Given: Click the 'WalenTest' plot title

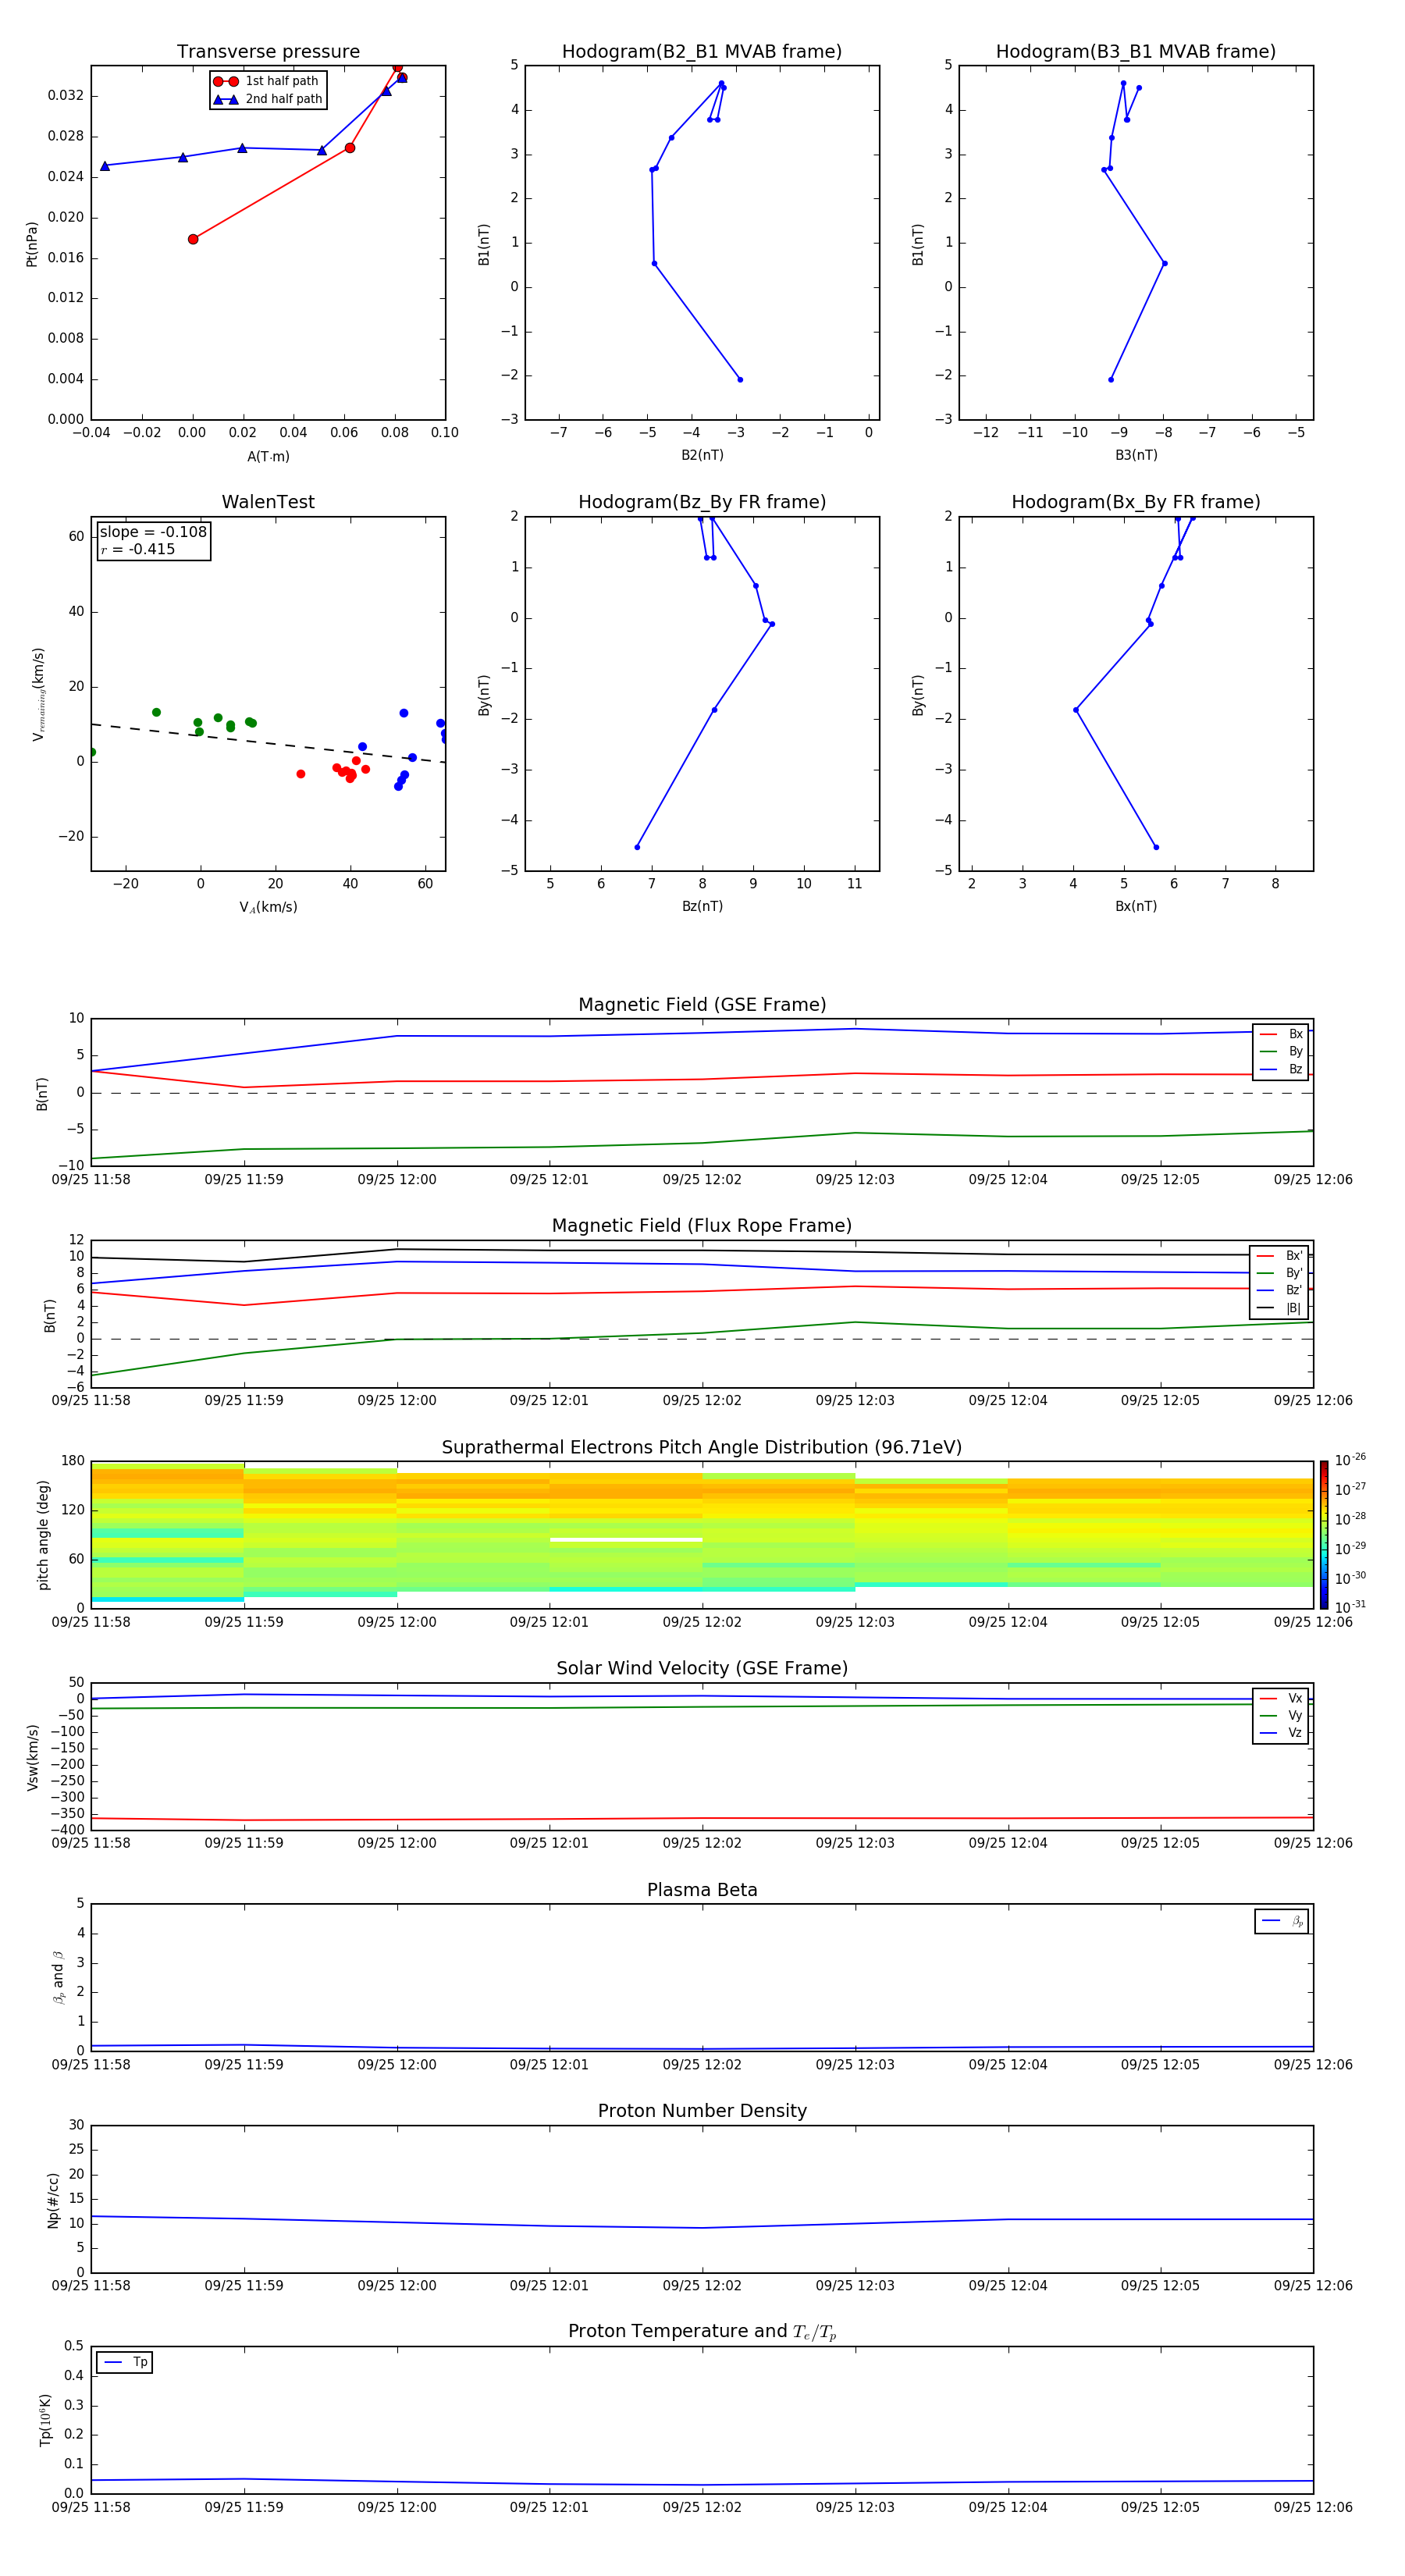Looking at the screenshot, I should click(268, 502).
